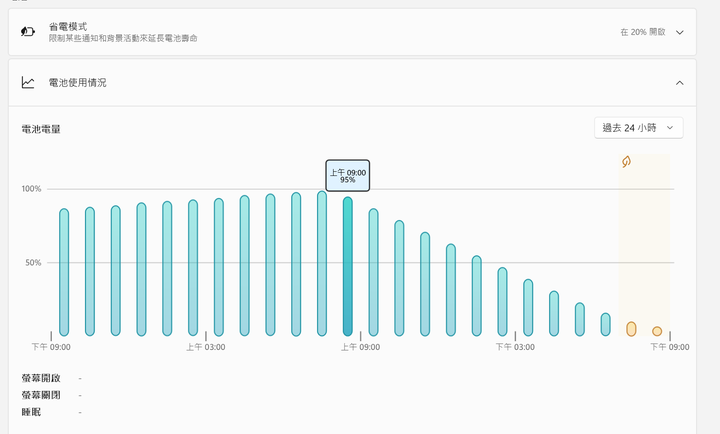
Task: Open the 過去 24 小時 dropdown
Action: pyautogui.click(x=639, y=128)
